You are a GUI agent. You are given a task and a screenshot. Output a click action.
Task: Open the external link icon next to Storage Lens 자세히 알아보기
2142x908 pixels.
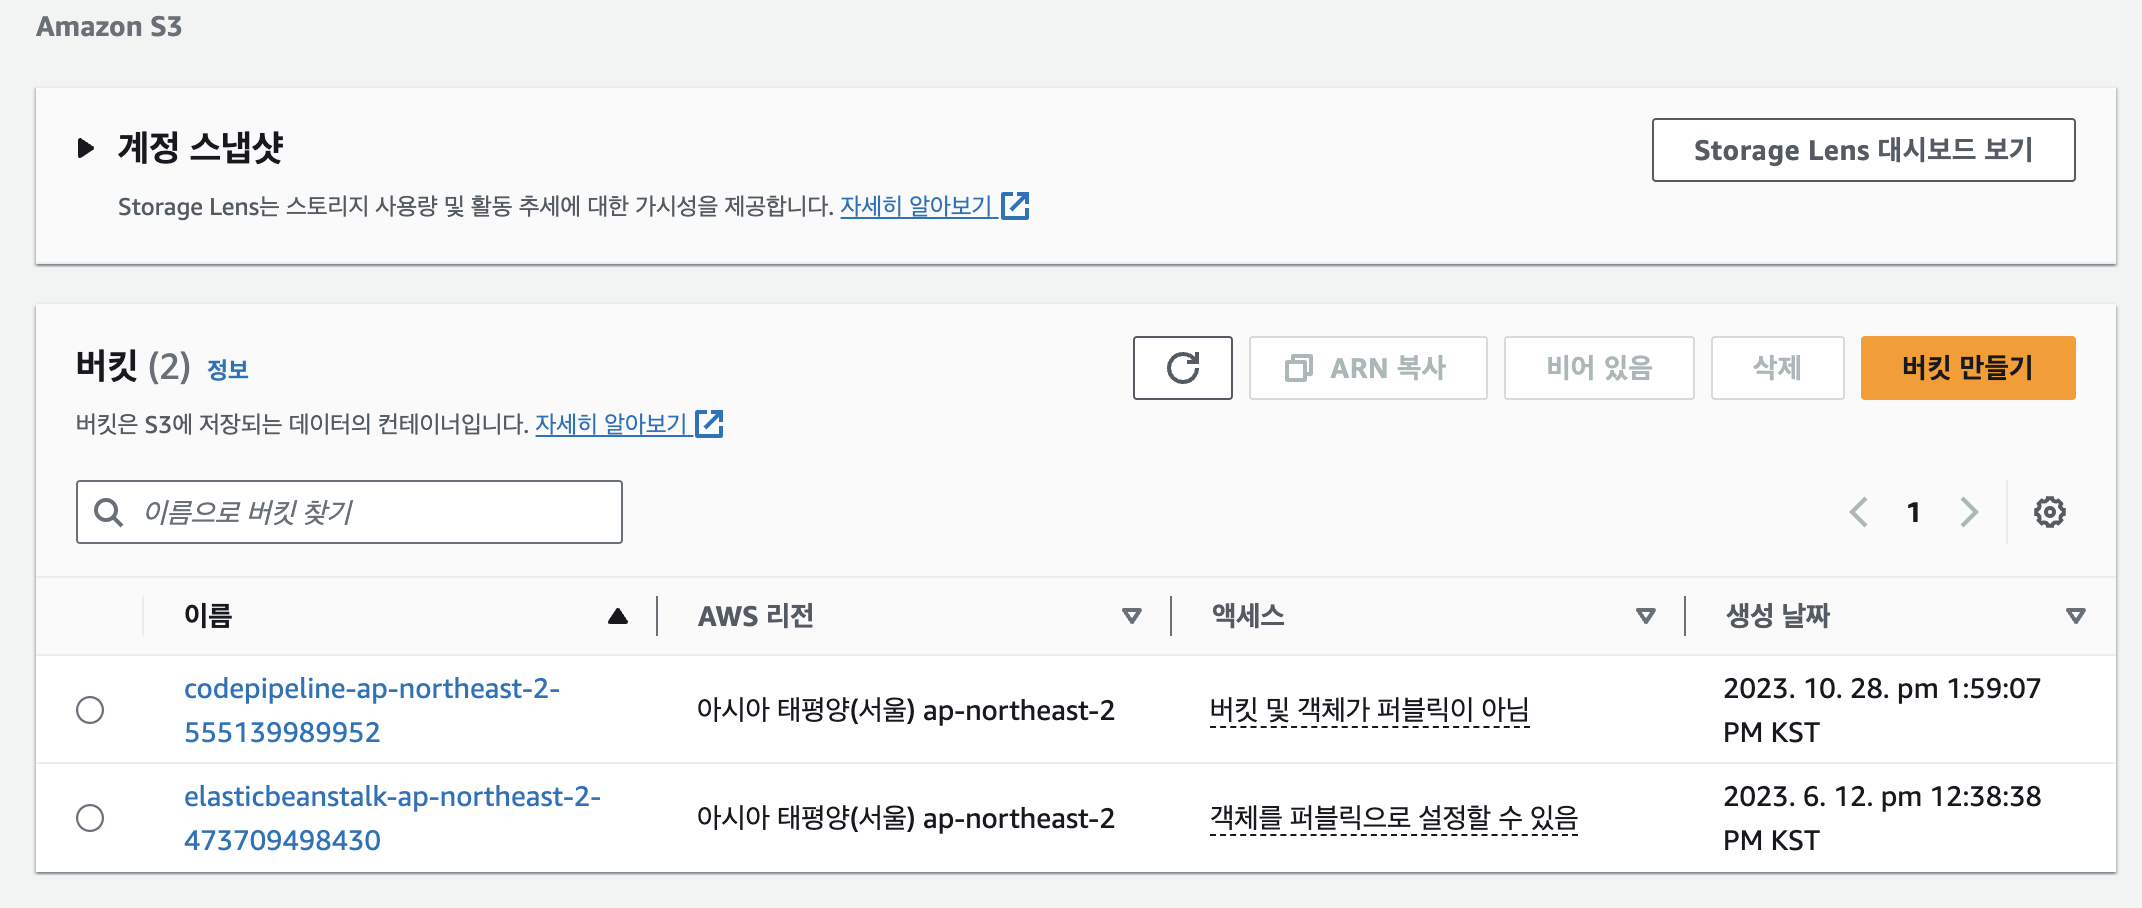point(1017,205)
